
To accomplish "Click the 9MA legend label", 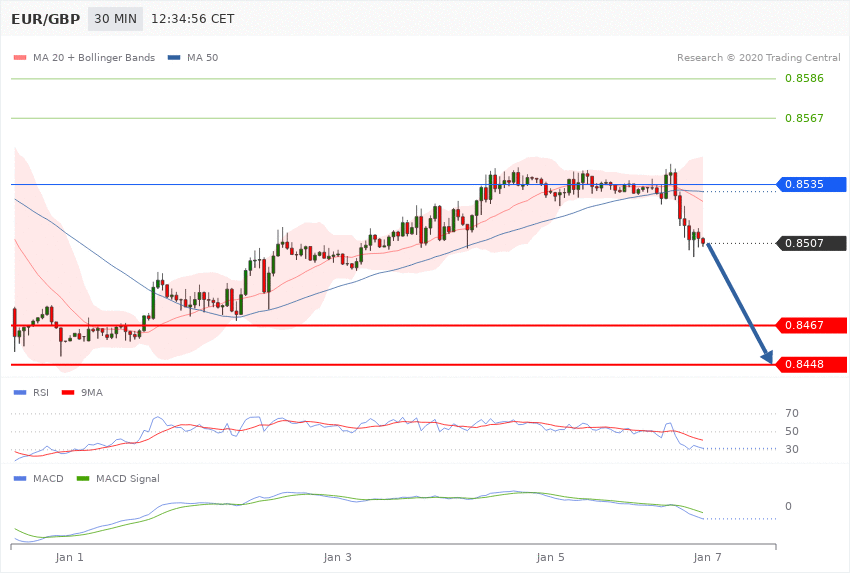I will [x=92, y=392].
